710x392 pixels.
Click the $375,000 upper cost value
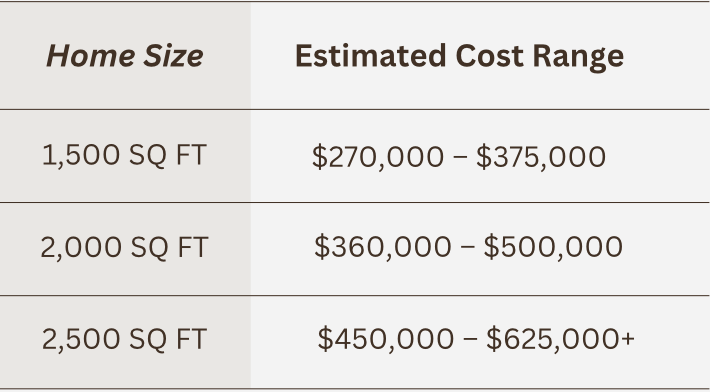point(541,157)
